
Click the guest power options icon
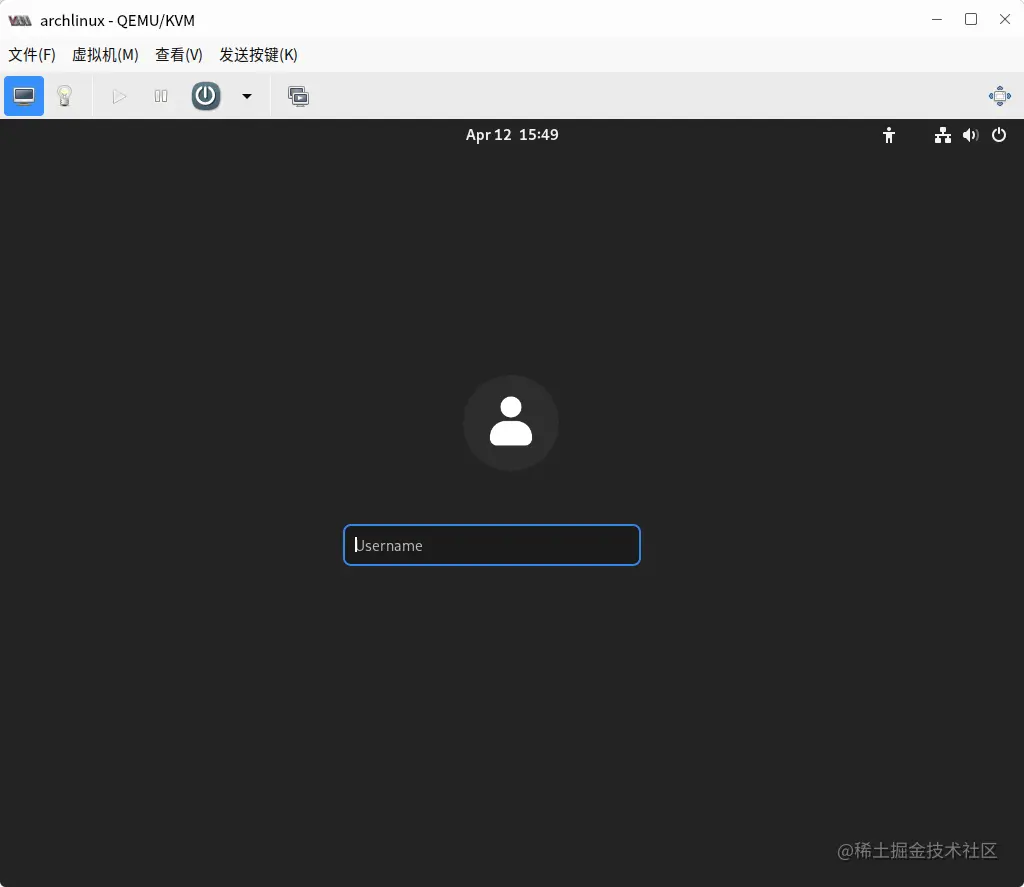pos(998,135)
